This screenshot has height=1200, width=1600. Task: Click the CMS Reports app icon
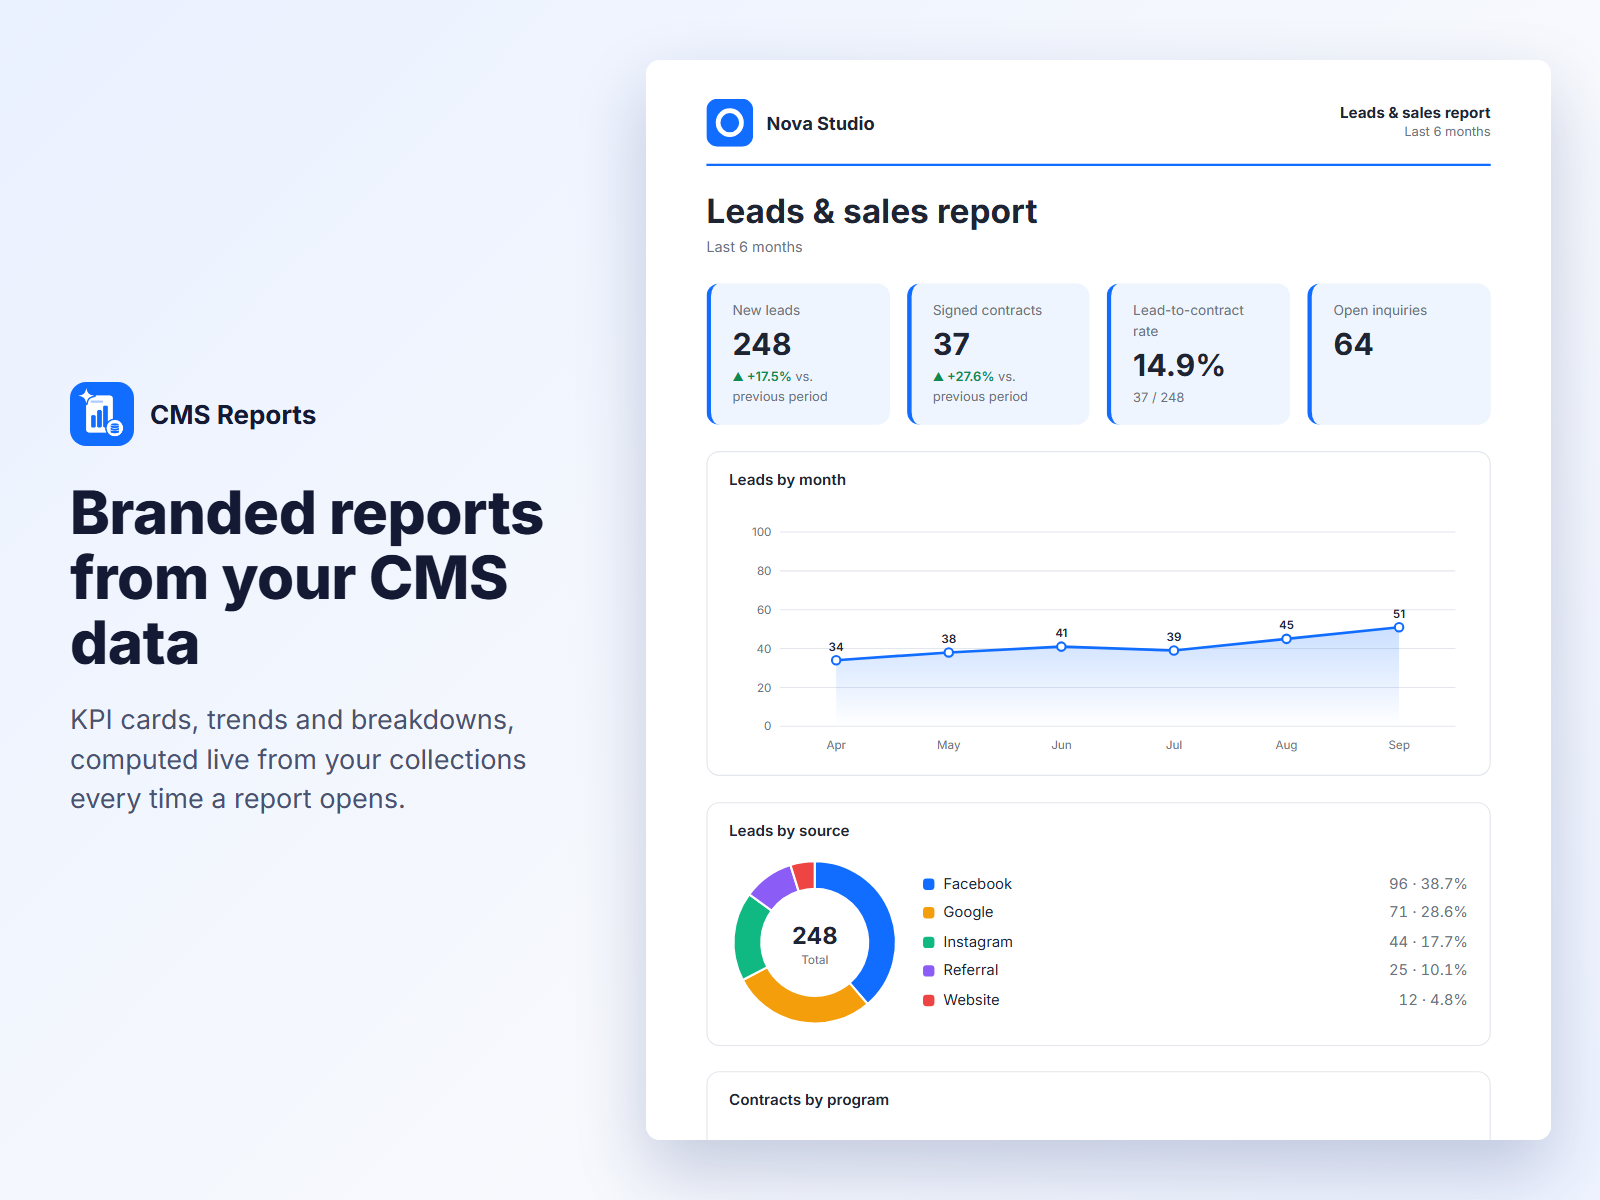(x=102, y=414)
